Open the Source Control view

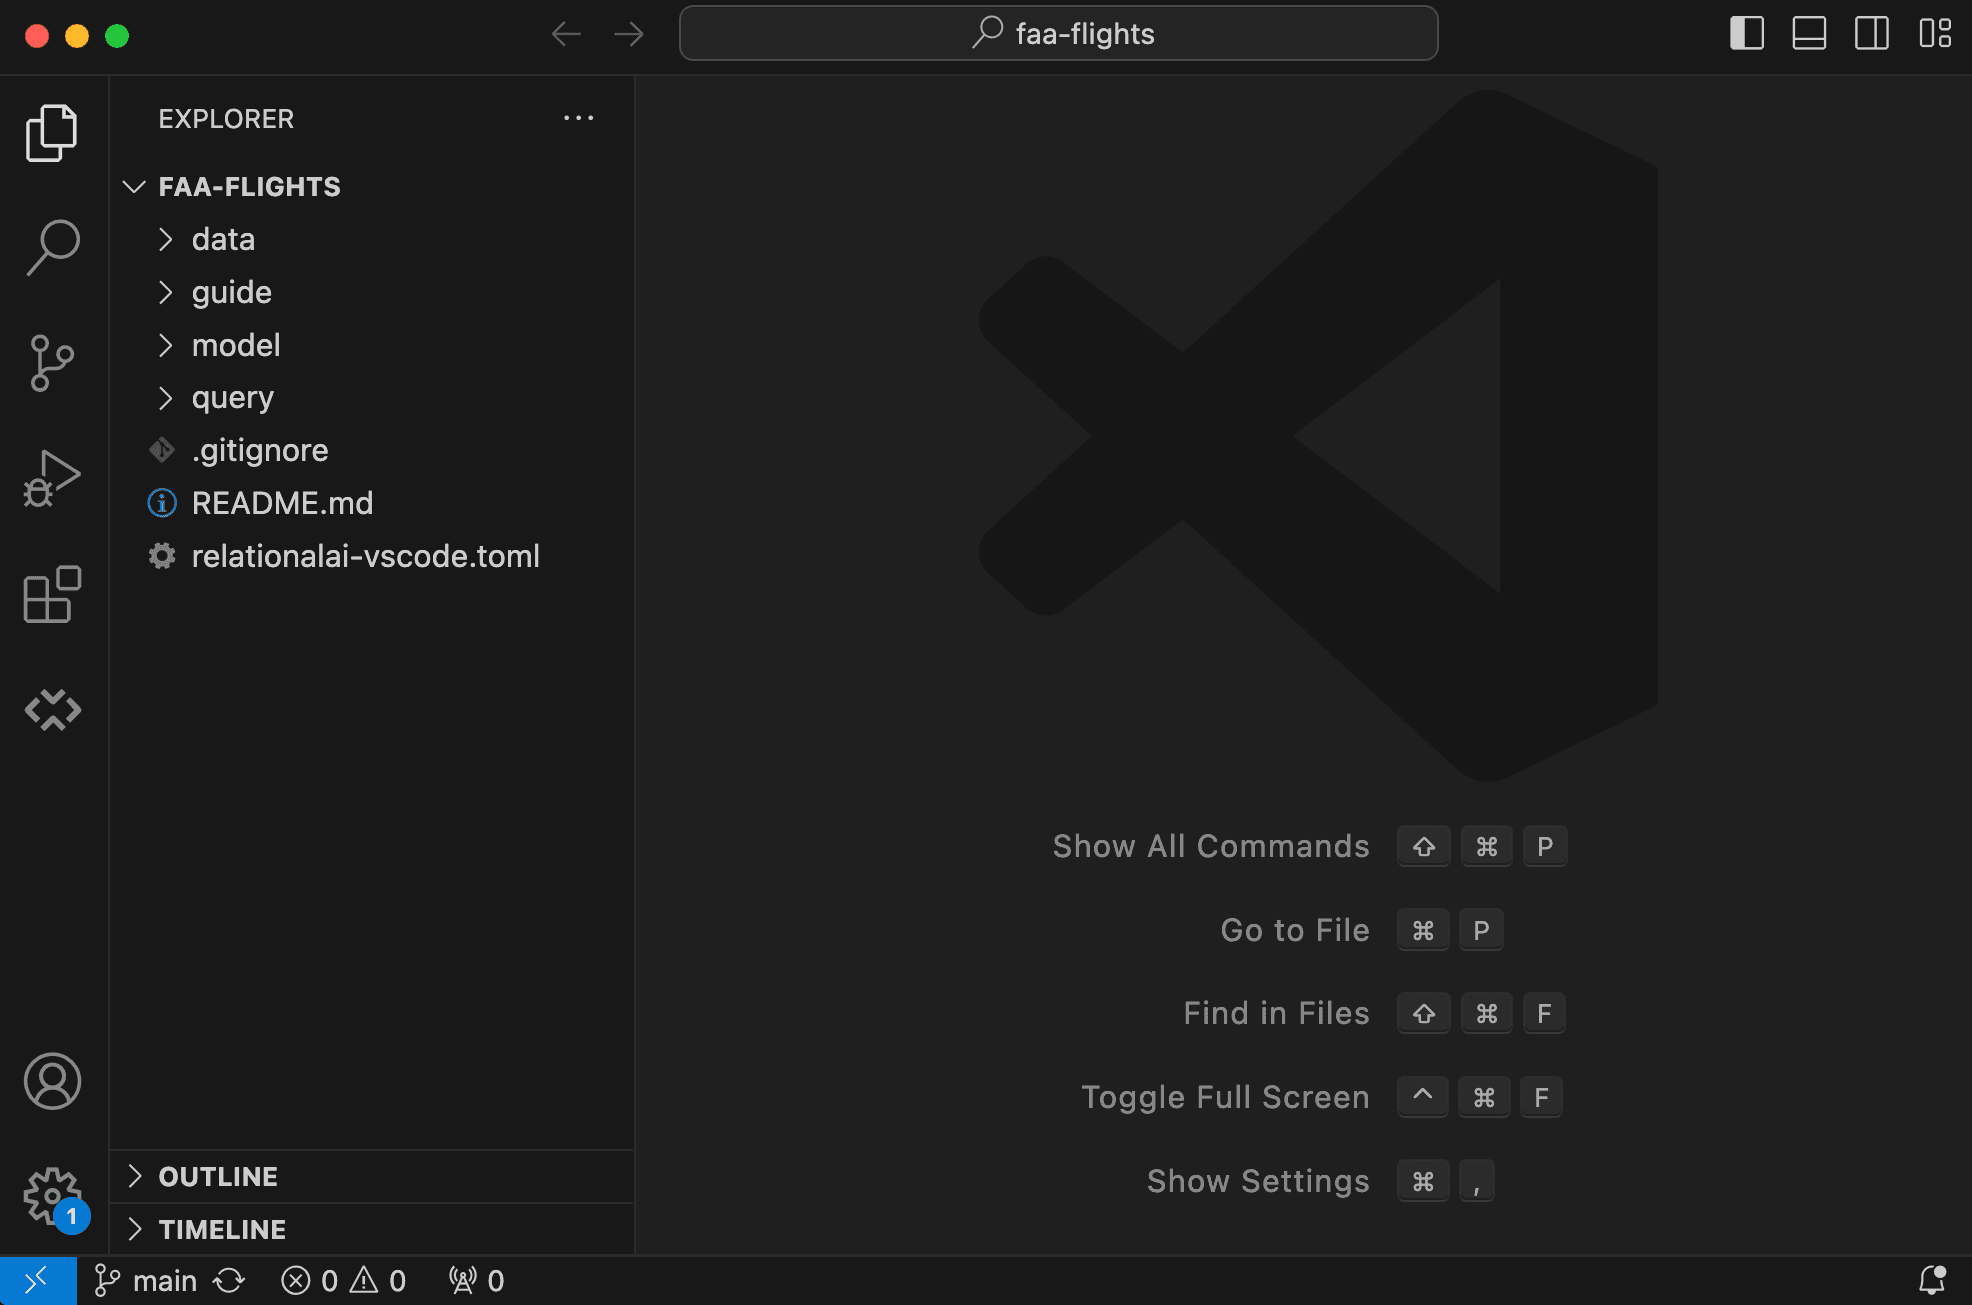[52, 363]
